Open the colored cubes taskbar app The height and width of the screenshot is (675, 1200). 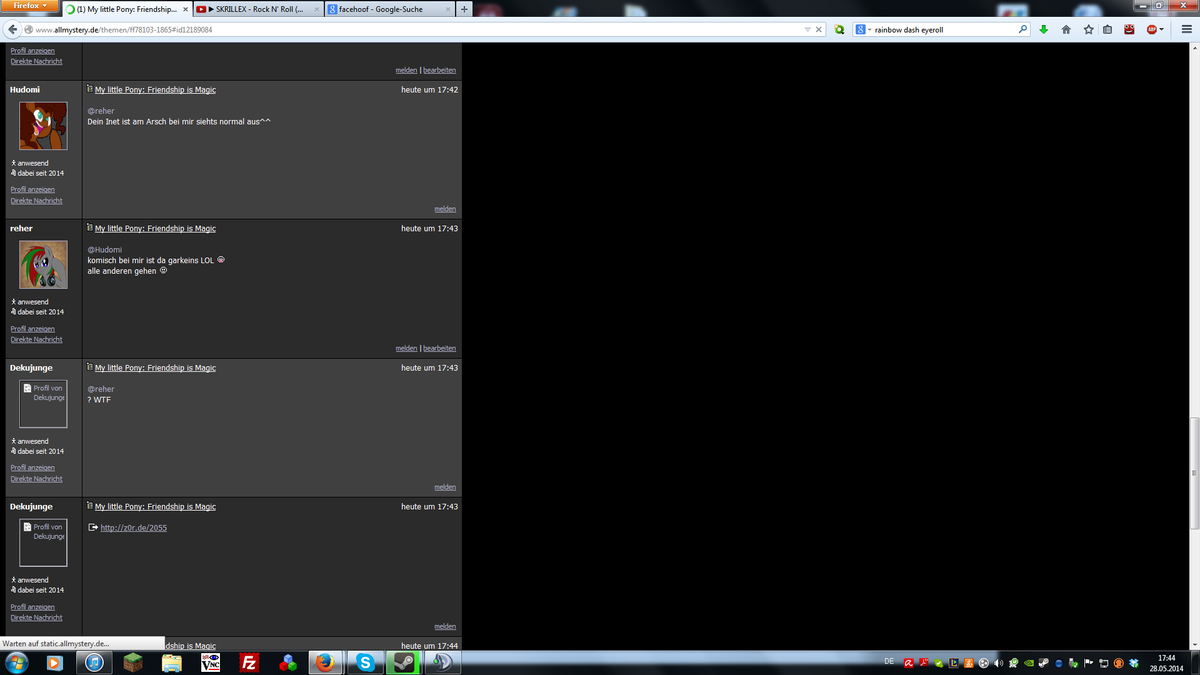[x=287, y=662]
